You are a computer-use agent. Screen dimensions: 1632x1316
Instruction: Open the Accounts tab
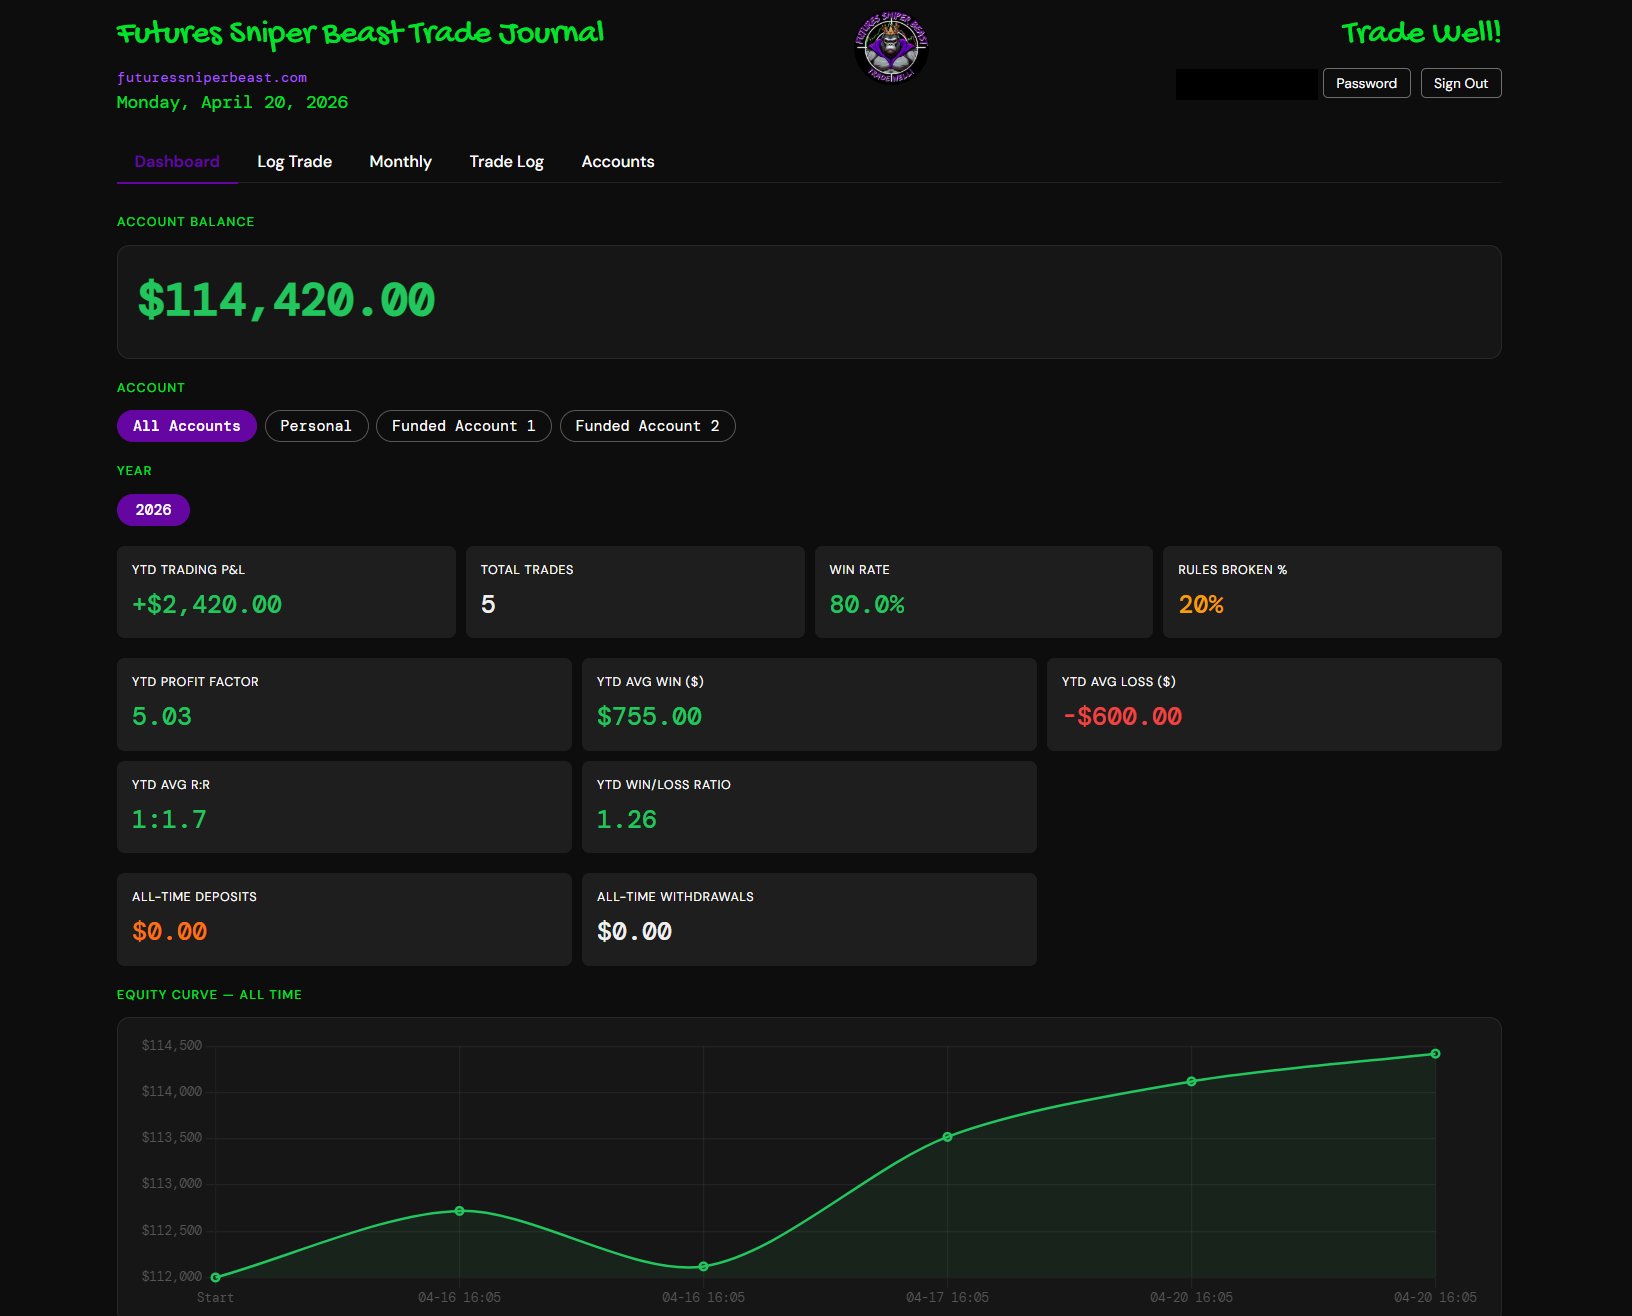617,161
